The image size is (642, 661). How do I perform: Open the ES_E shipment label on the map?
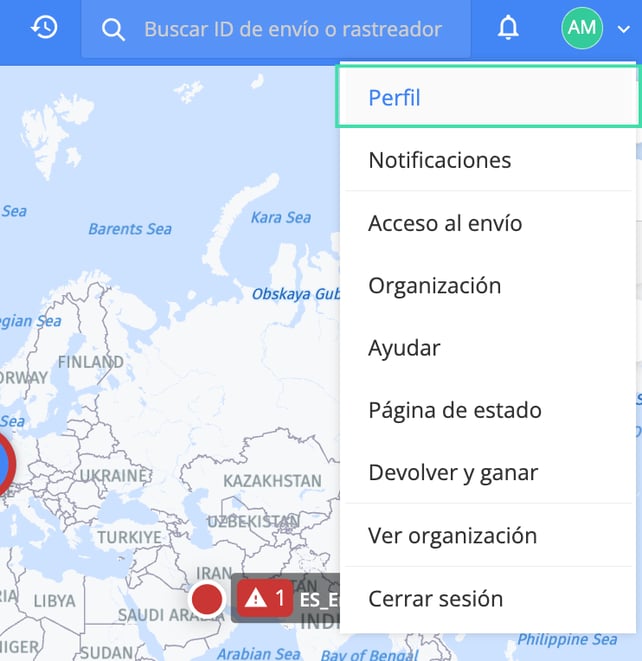pos(318,599)
